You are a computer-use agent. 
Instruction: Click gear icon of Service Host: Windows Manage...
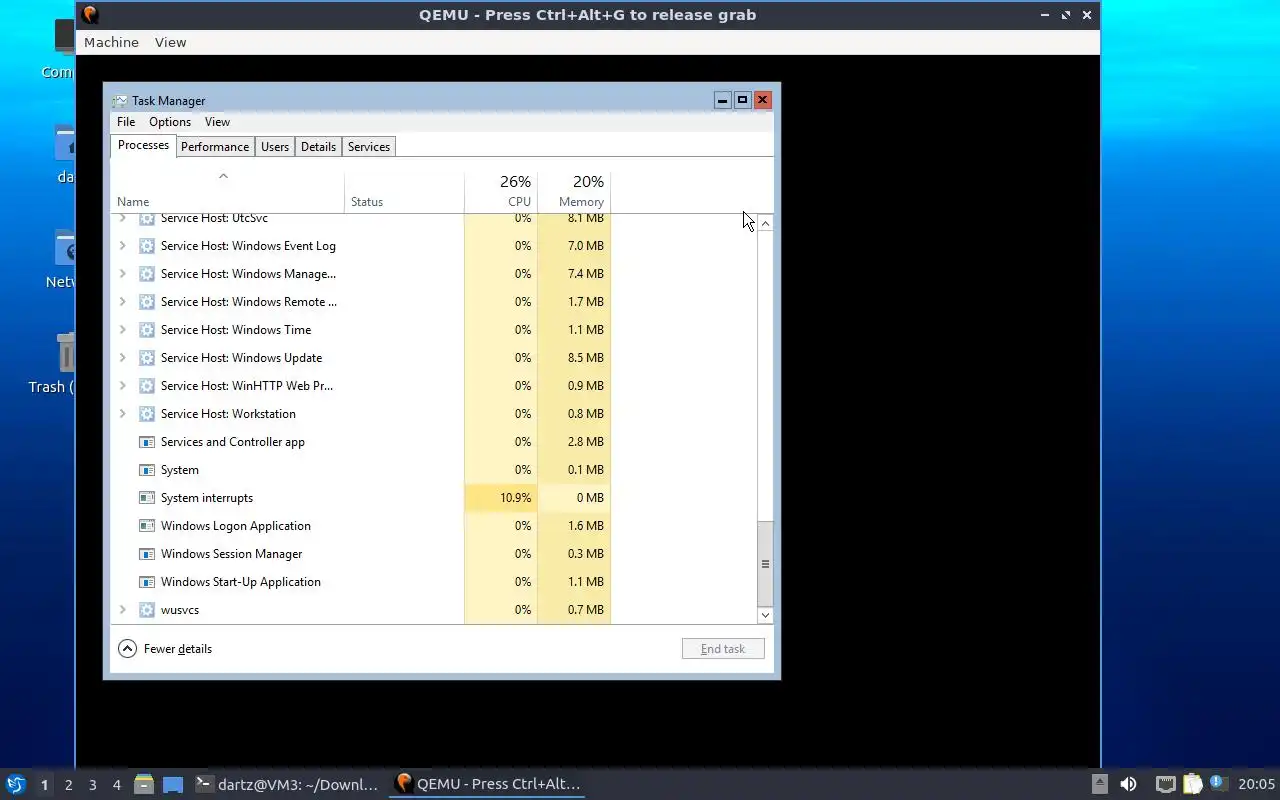pos(147,274)
